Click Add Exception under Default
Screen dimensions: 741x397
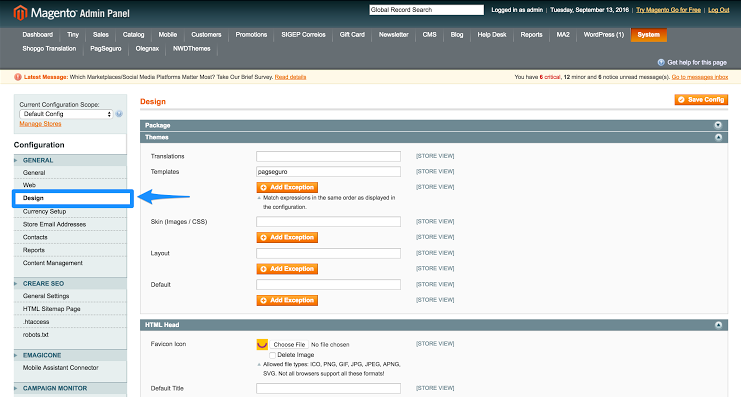click(x=287, y=300)
